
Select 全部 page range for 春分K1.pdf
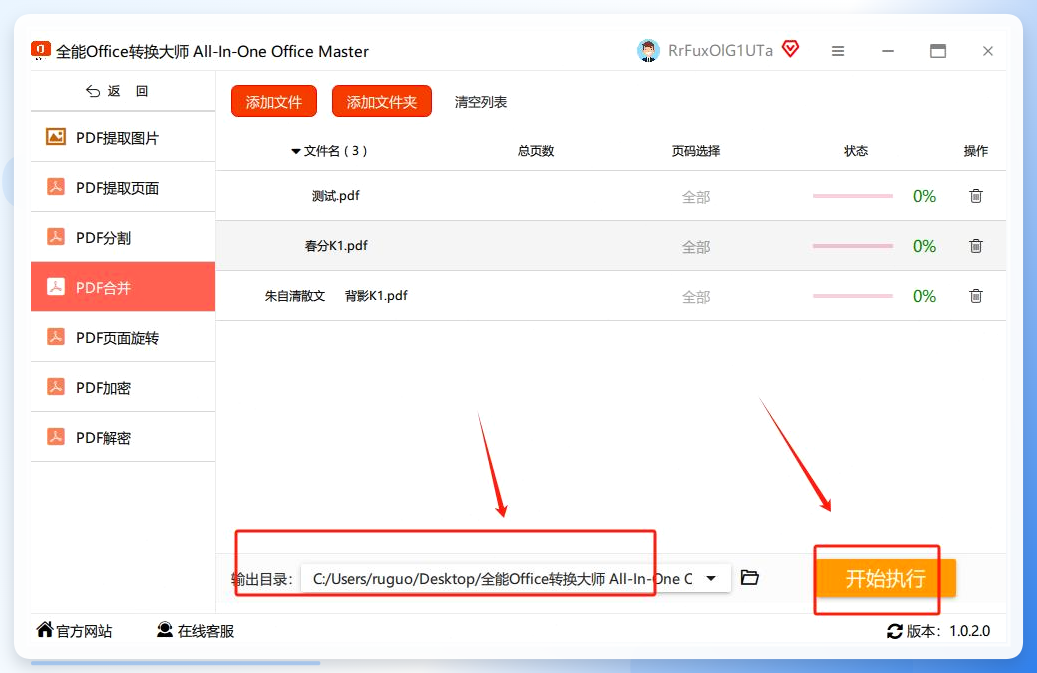(696, 247)
